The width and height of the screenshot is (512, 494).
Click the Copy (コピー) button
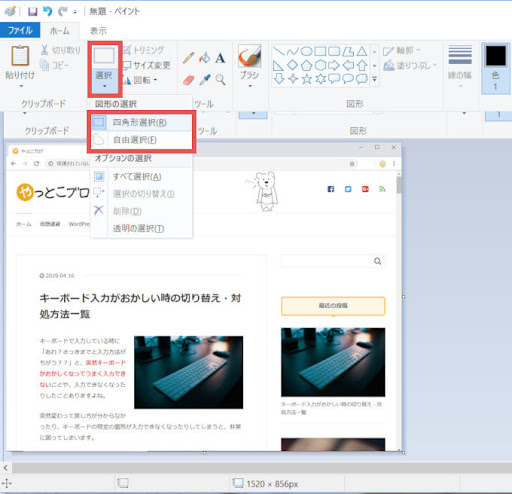54,65
